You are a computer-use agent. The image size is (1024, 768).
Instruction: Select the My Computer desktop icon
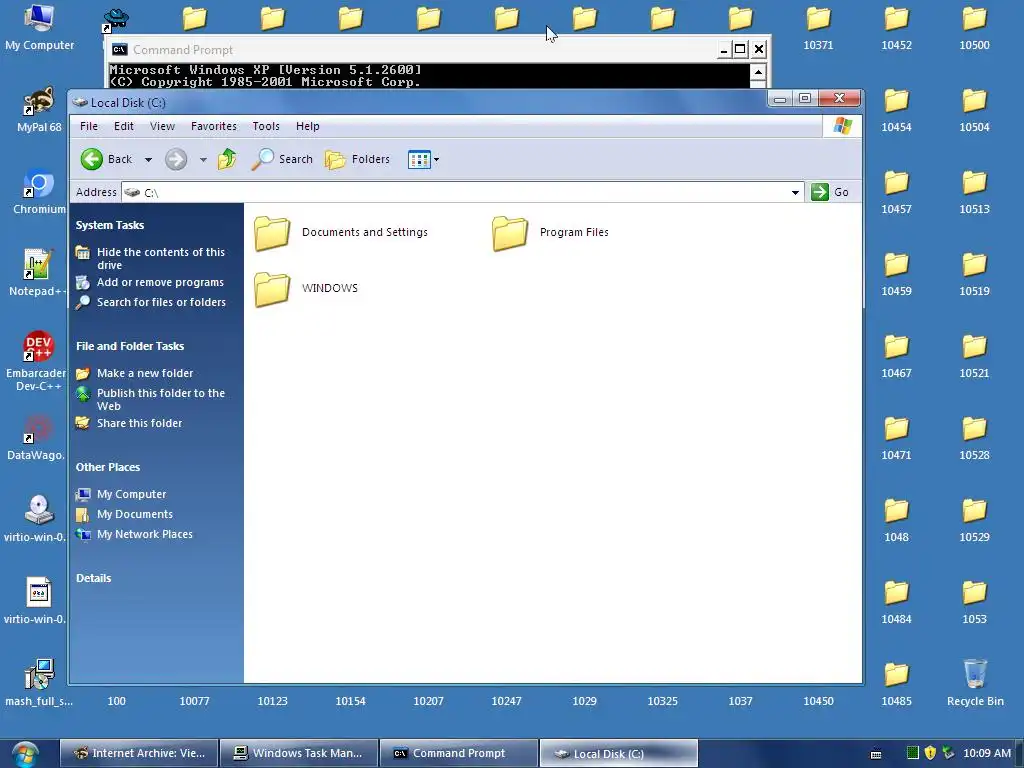[x=39, y=27]
